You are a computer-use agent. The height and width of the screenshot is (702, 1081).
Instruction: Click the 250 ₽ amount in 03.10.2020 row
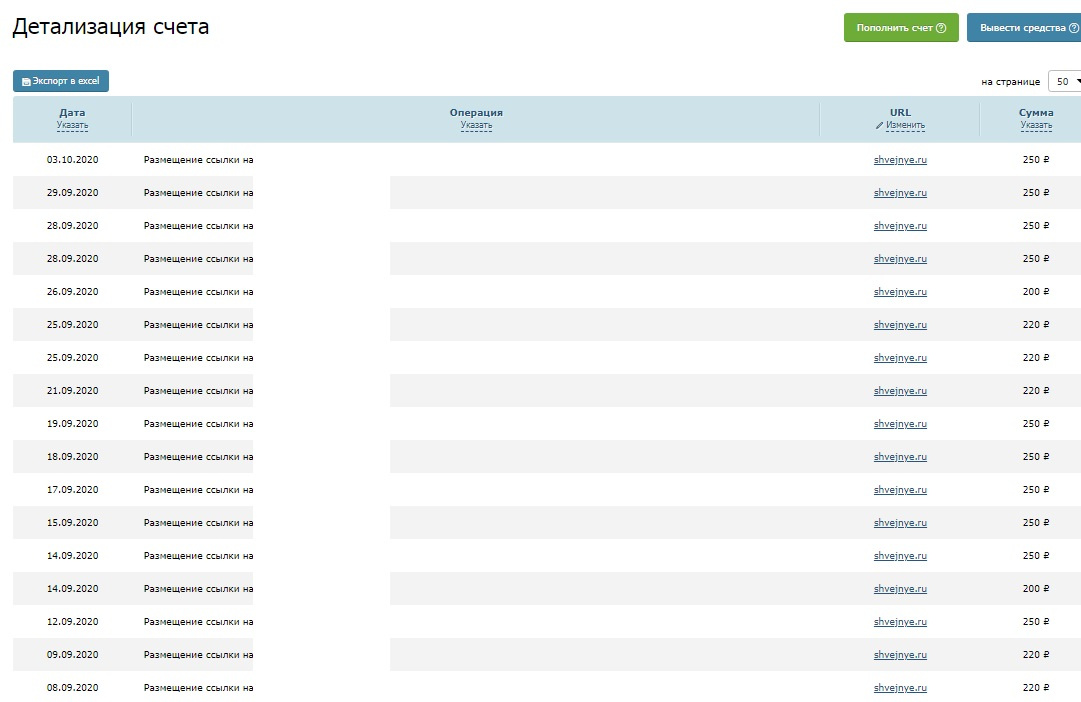point(1035,159)
